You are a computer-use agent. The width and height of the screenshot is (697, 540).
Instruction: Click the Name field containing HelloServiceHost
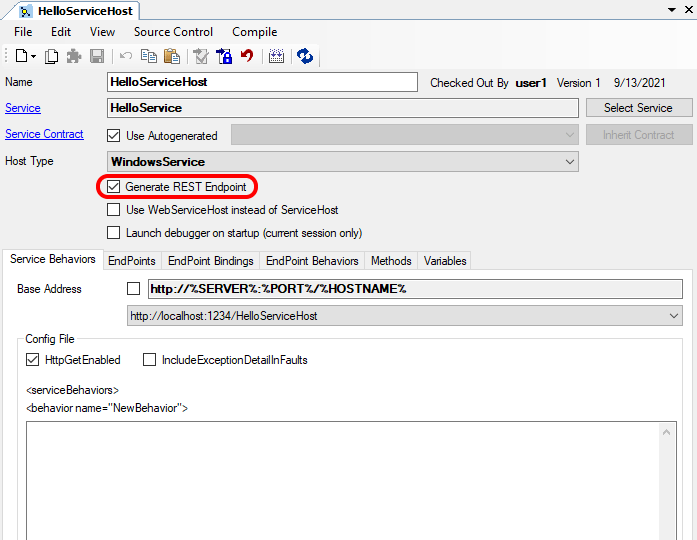[262, 82]
